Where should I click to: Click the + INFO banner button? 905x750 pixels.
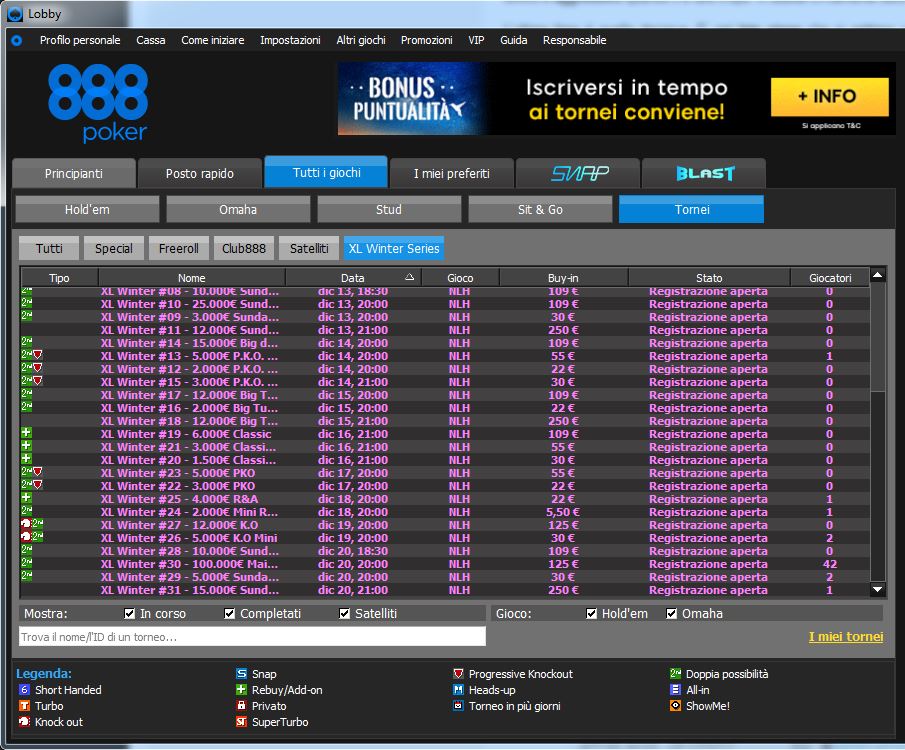(x=829, y=96)
